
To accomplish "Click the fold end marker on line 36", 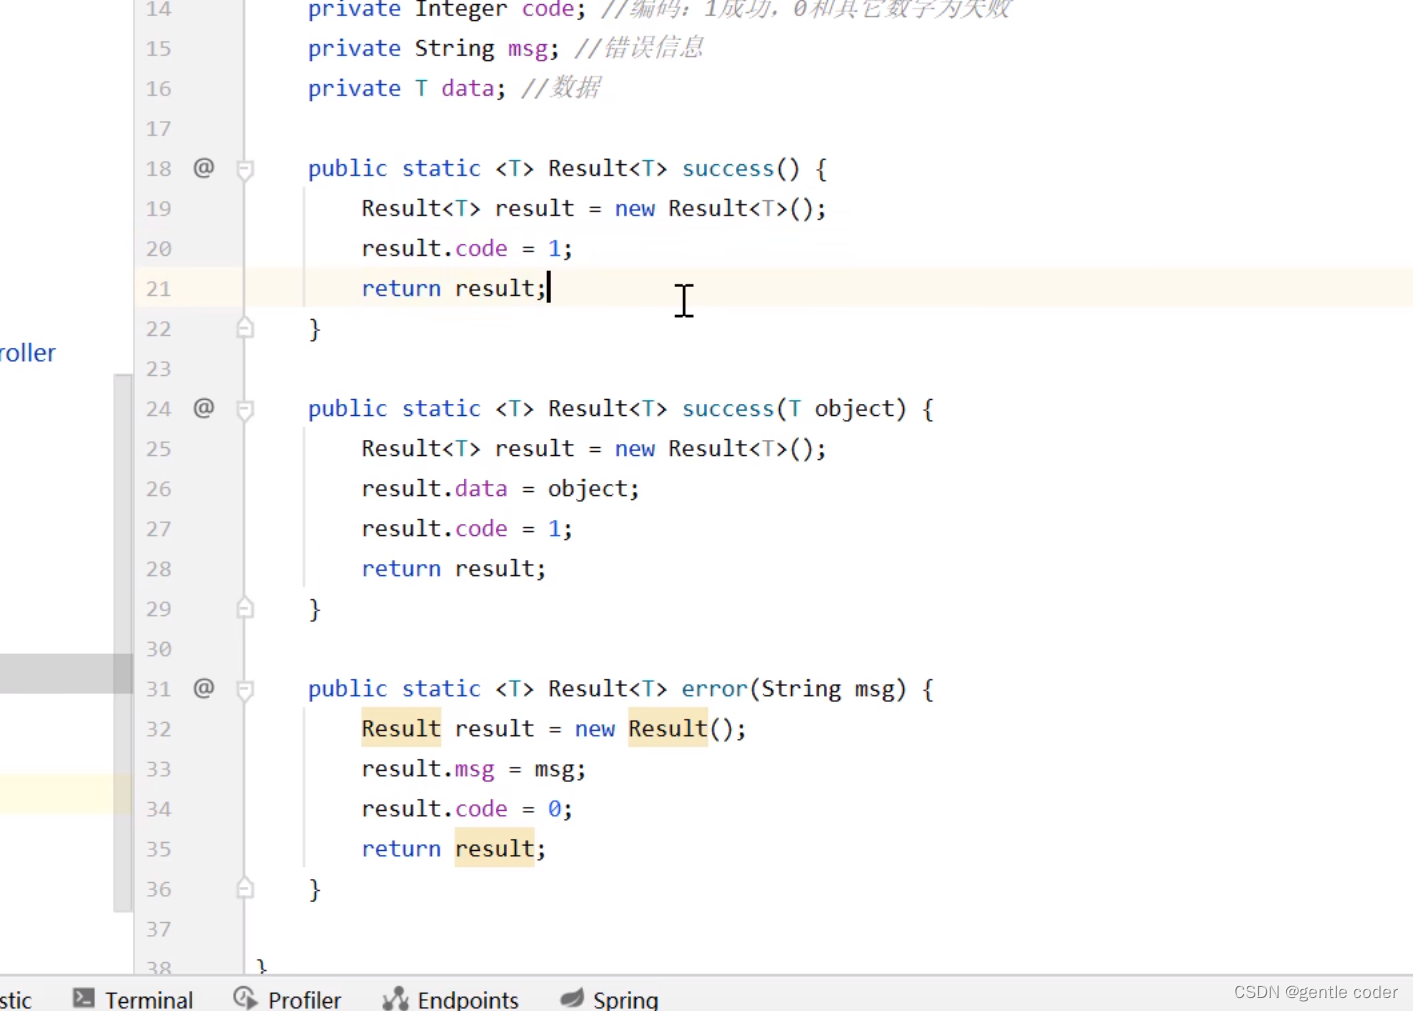I will tap(245, 887).
